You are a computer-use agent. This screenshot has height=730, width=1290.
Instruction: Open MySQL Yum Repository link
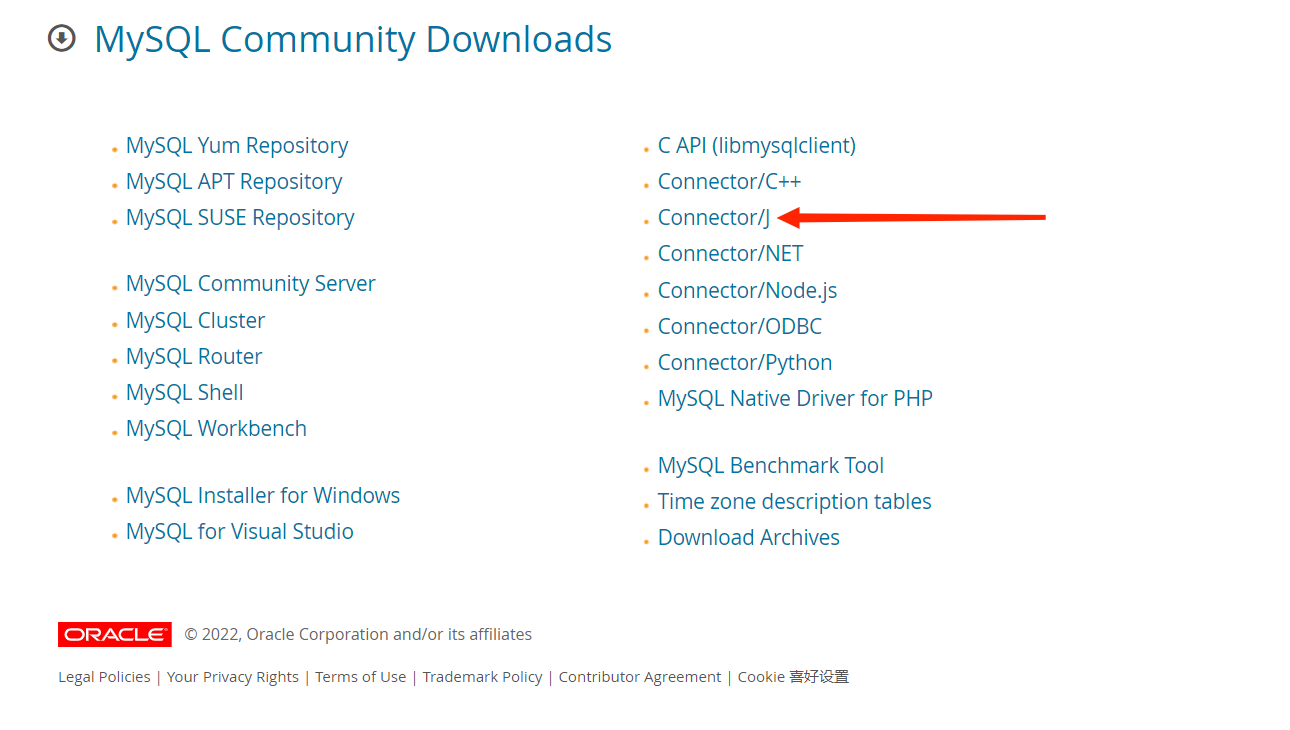click(237, 145)
